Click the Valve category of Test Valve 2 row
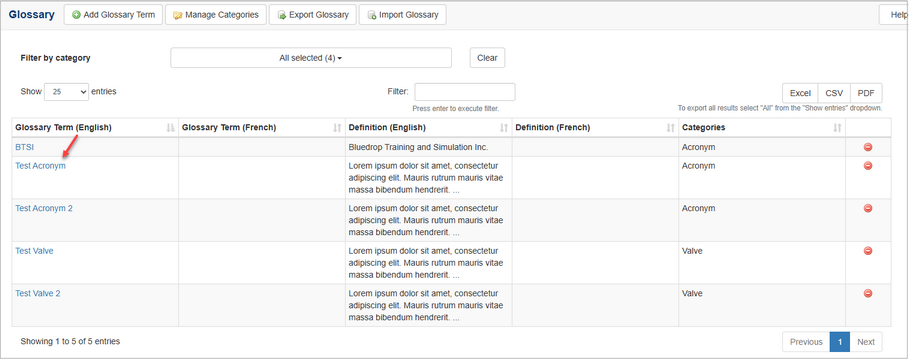The image size is (909, 360). pos(692,293)
